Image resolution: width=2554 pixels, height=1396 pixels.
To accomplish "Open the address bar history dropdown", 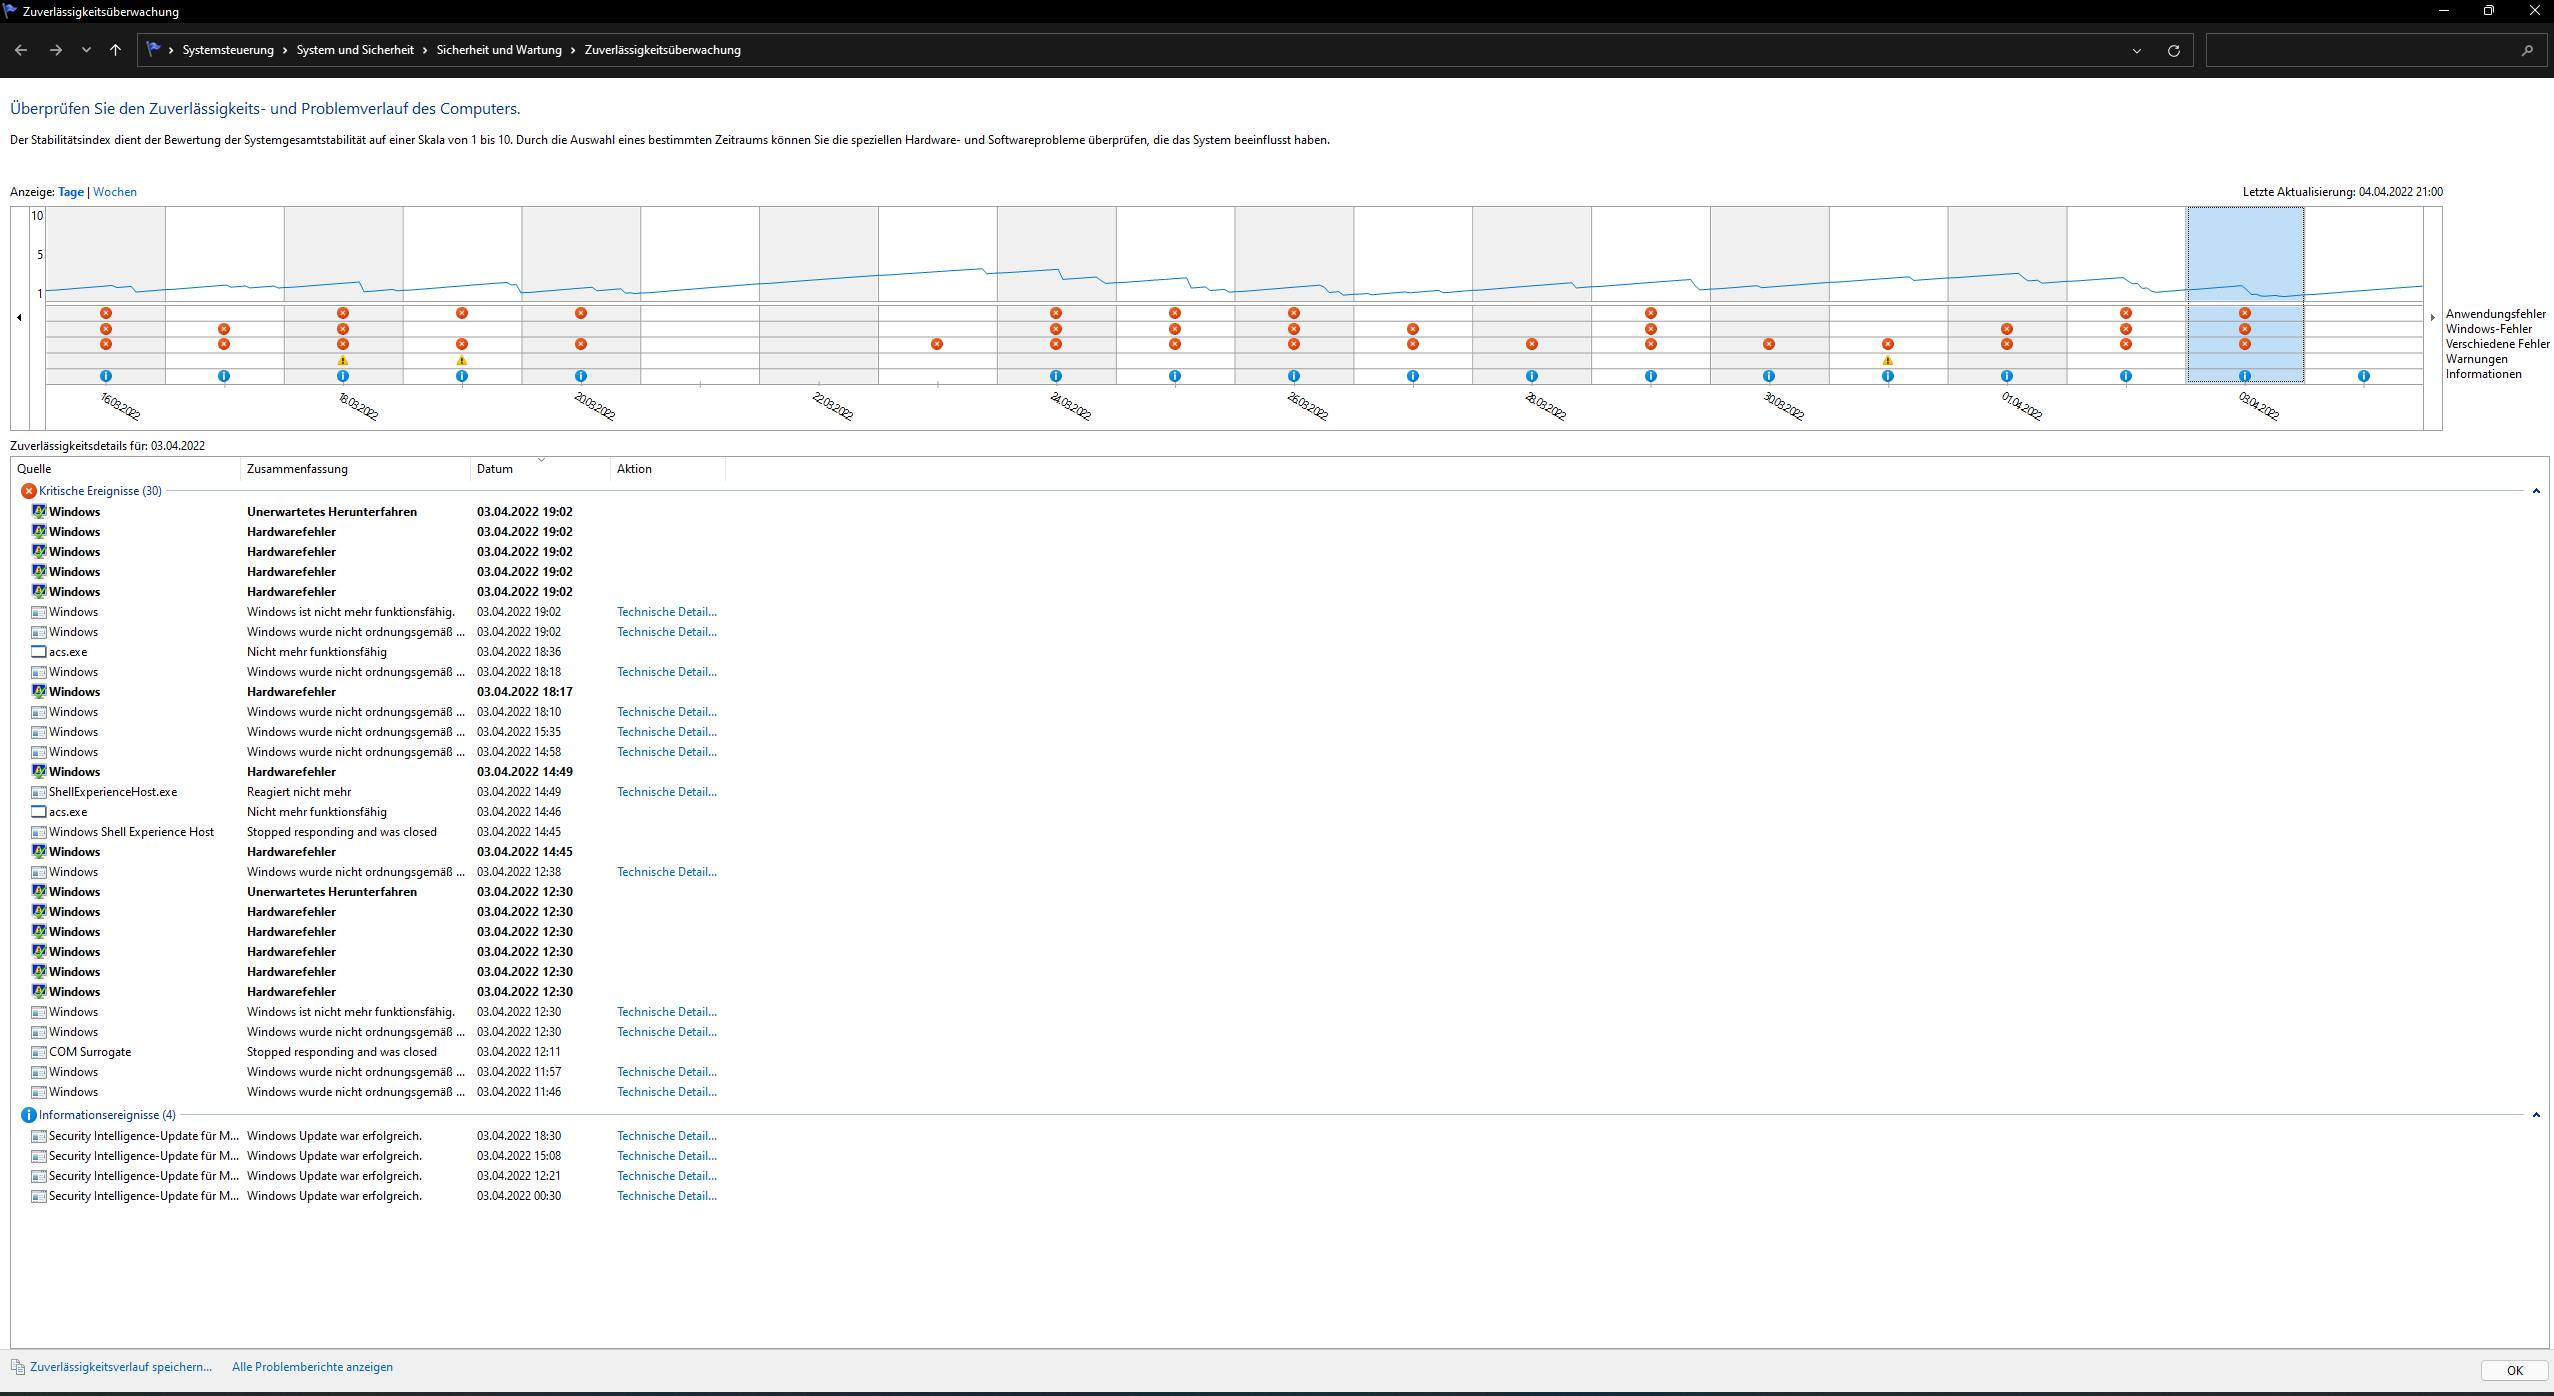I will [2137, 50].
